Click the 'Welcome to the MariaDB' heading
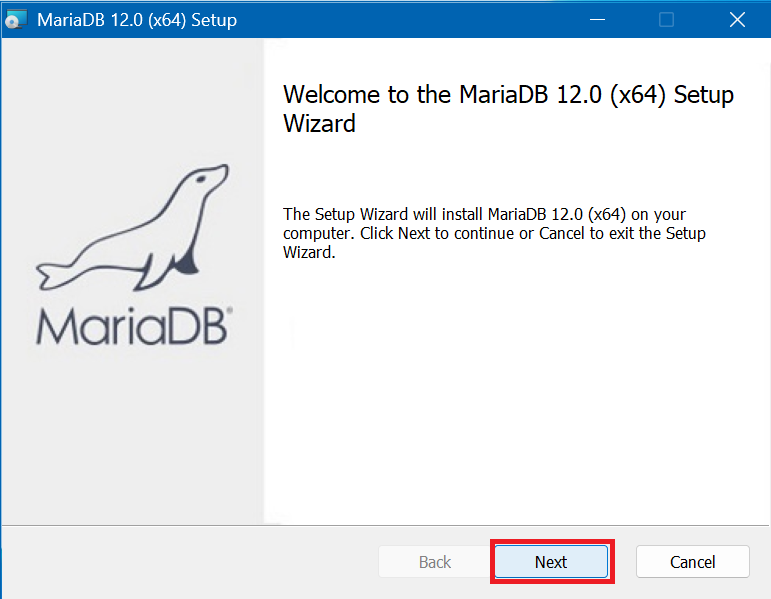This screenshot has width=771, height=599. tap(508, 95)
